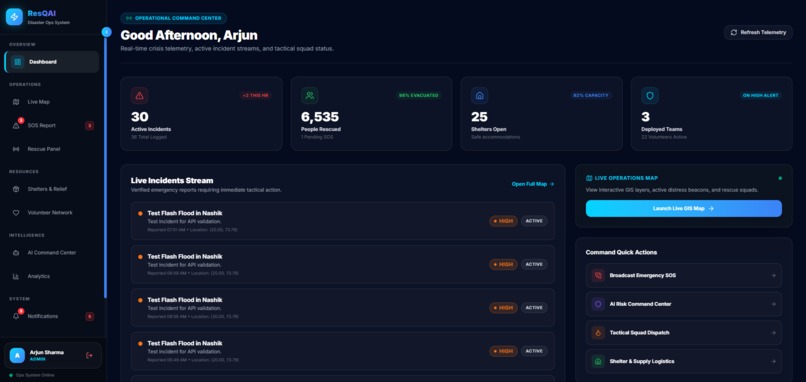Click the Notifications count badge 5

(x=89, y=316)
